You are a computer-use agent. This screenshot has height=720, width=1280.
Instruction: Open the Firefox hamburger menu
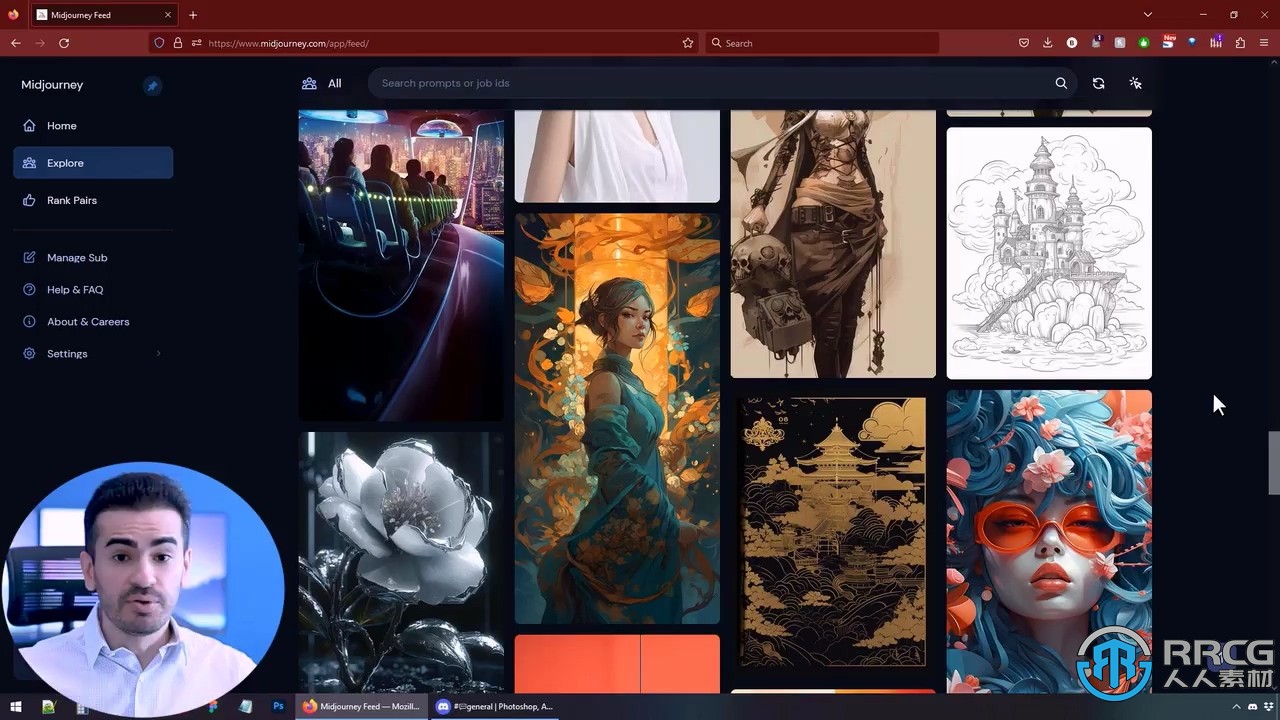[x=1264, y=43]
